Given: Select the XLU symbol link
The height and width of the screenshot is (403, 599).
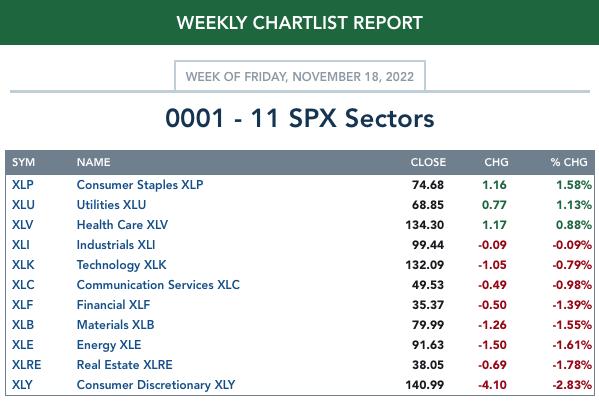Looking at the screenshot, I should coord(23,205).
